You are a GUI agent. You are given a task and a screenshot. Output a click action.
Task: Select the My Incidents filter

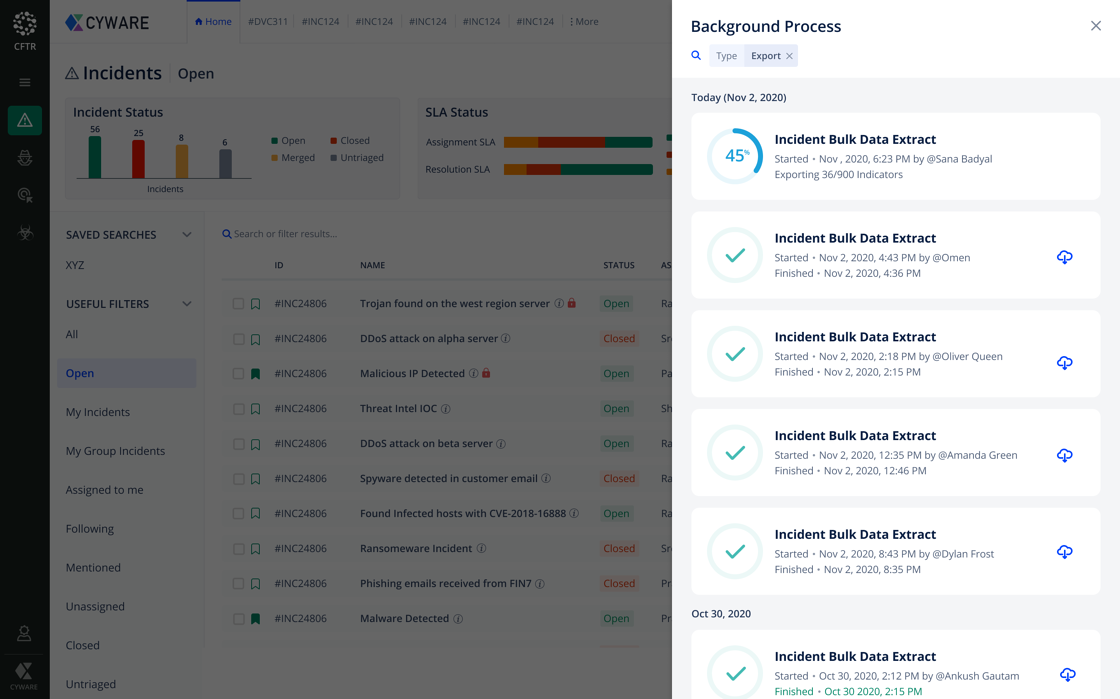(98, 412)
